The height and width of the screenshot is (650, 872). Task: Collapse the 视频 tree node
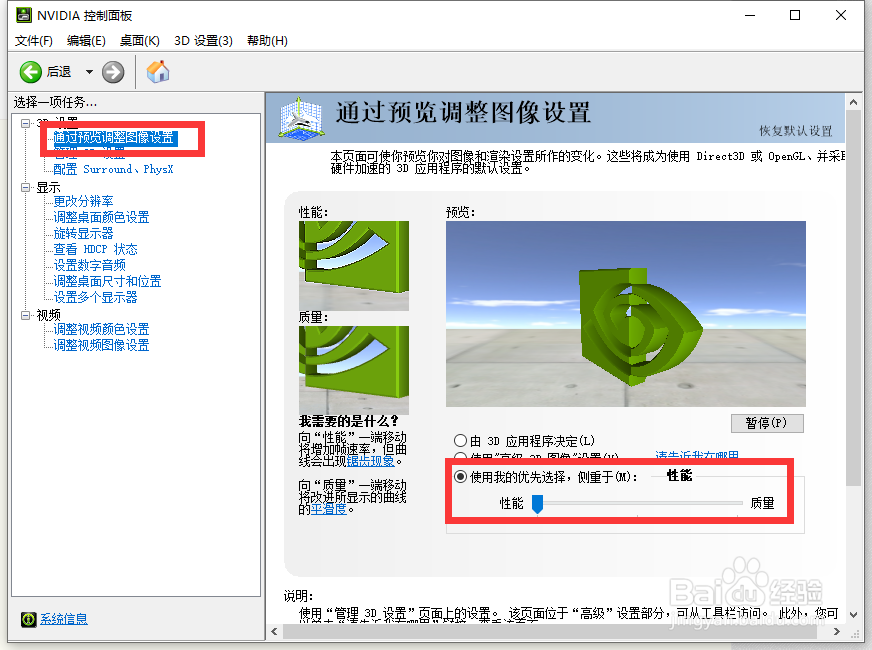[26, 315]
